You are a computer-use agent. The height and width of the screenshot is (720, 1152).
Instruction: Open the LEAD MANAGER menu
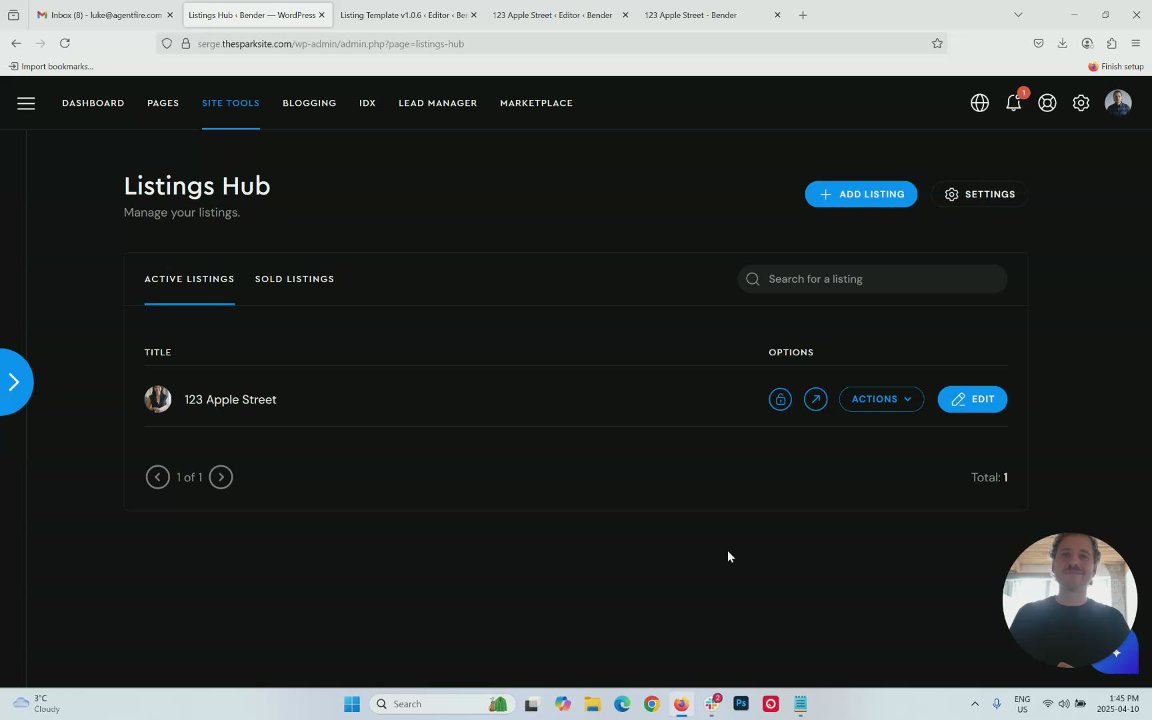pos(438,103)
